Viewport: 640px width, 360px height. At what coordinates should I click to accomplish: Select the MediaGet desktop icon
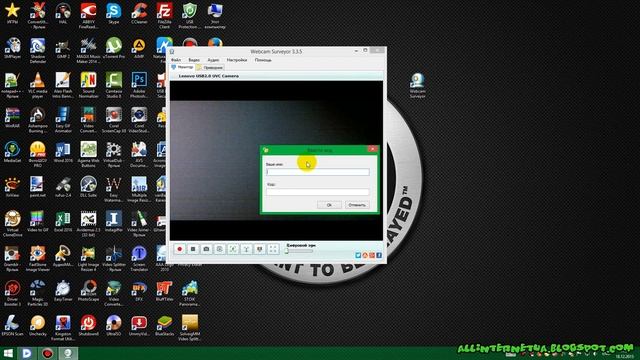(12, 152)
